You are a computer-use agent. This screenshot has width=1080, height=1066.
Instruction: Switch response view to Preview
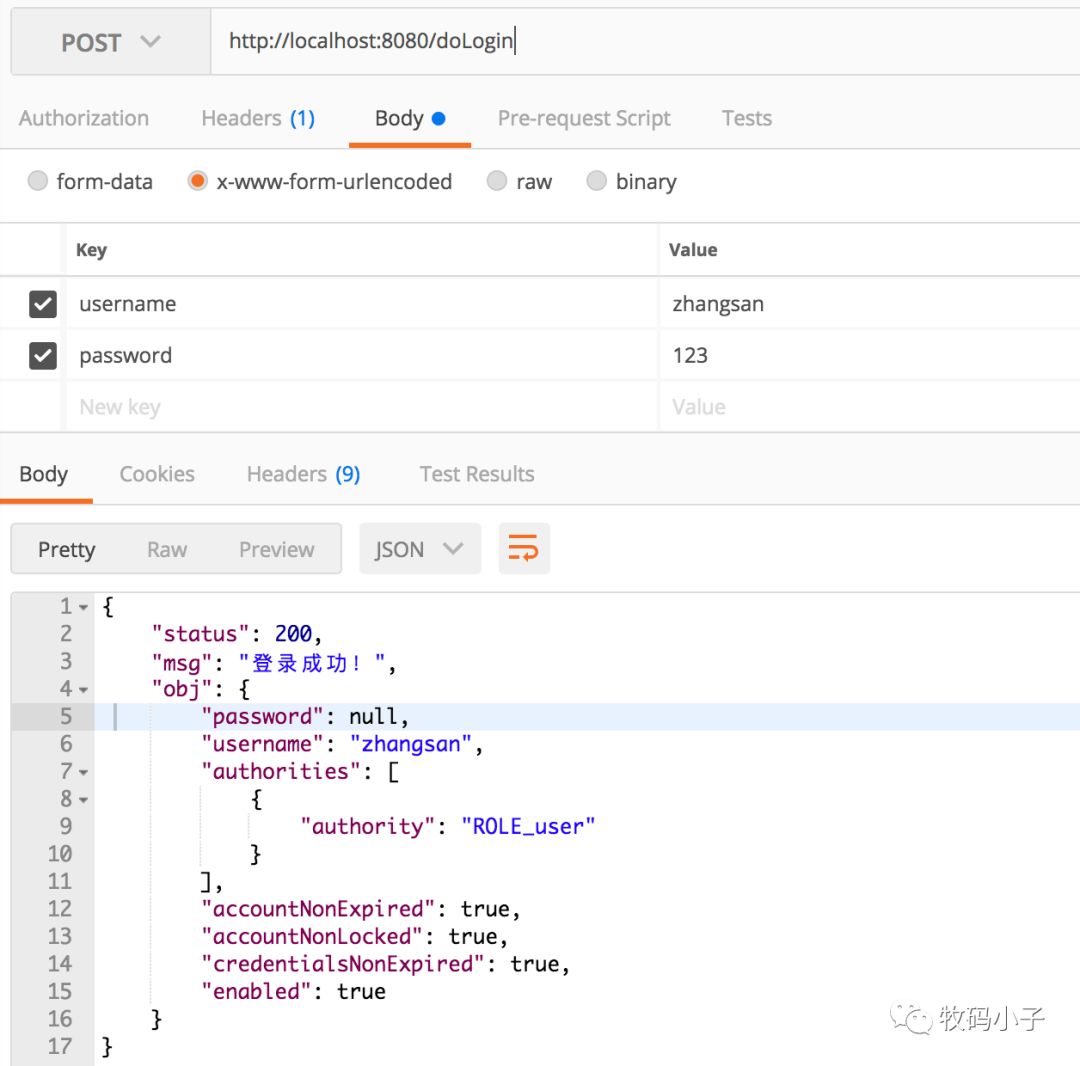[x=276, y=549]
